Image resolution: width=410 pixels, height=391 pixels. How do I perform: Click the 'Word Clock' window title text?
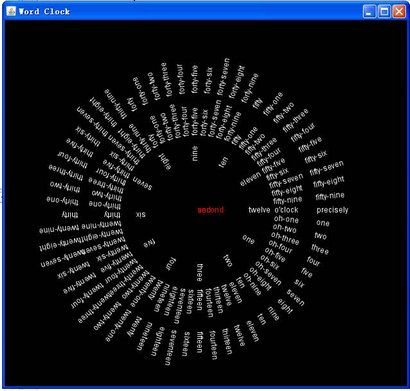tap(44, 11)
